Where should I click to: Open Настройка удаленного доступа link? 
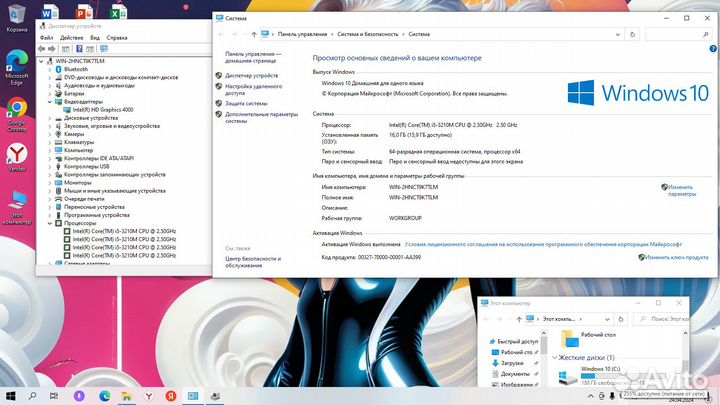pos(253,90)
